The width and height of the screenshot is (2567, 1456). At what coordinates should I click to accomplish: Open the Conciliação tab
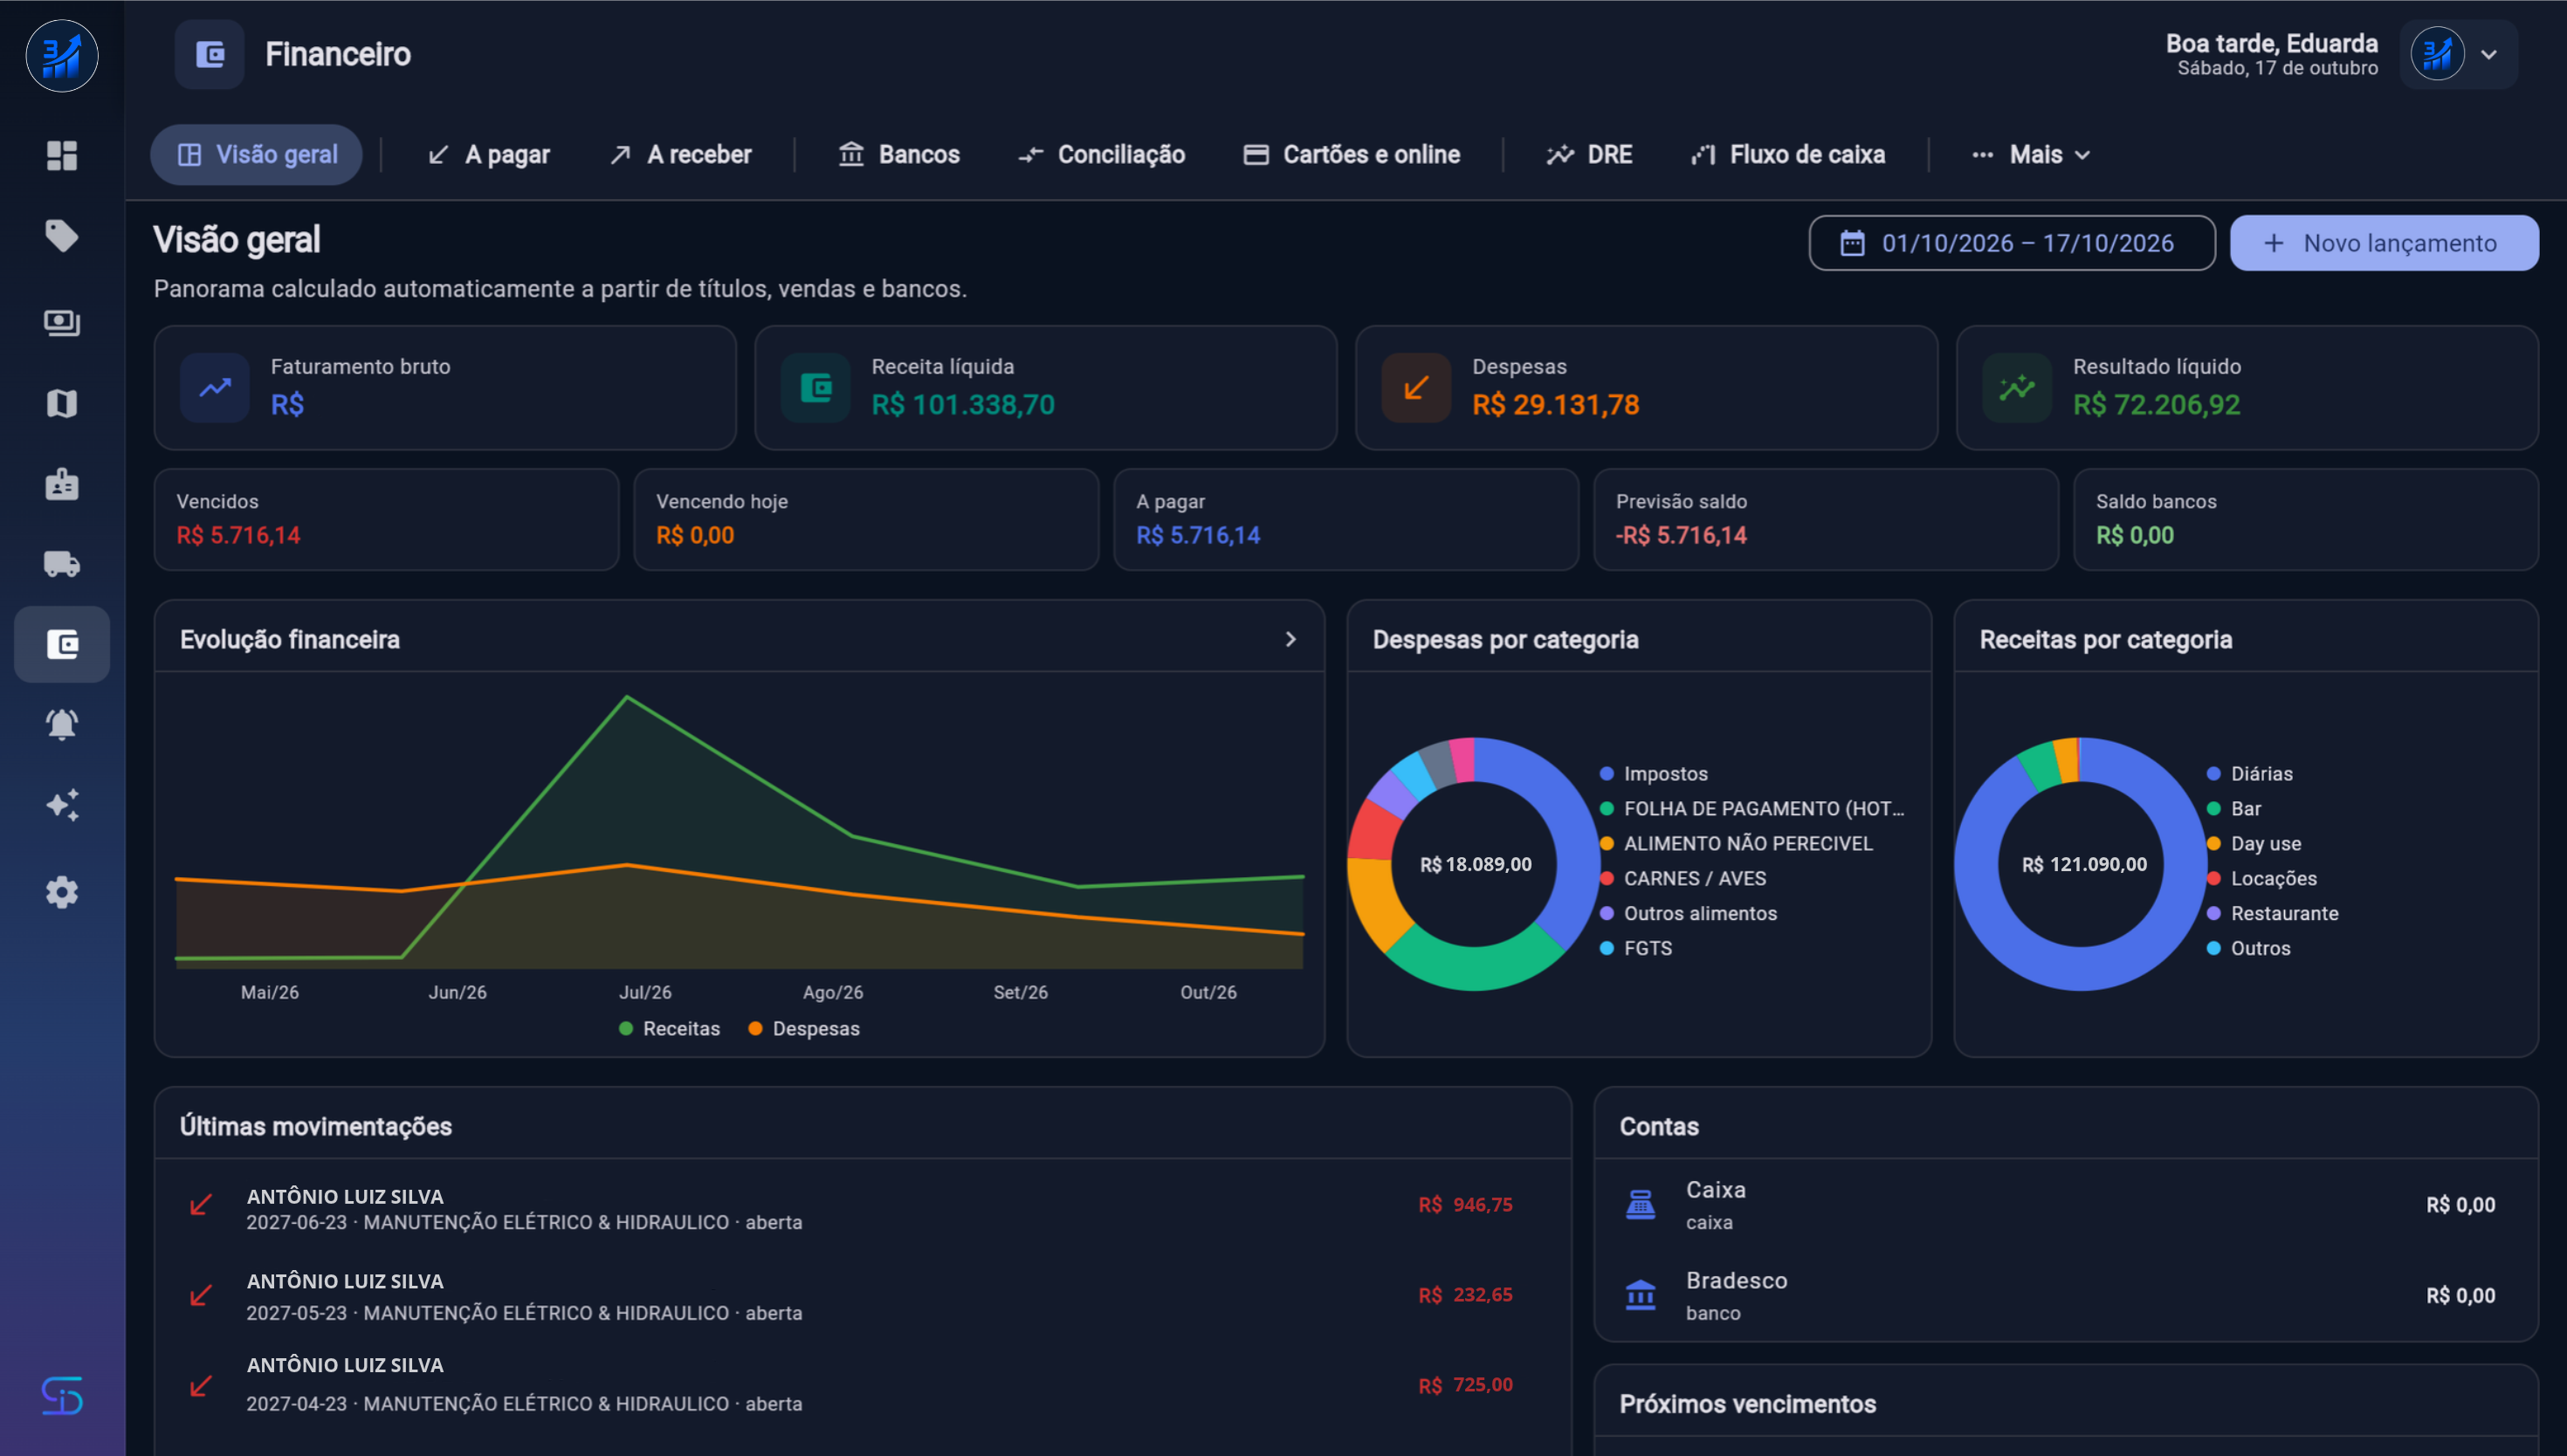coord(1101,154)
